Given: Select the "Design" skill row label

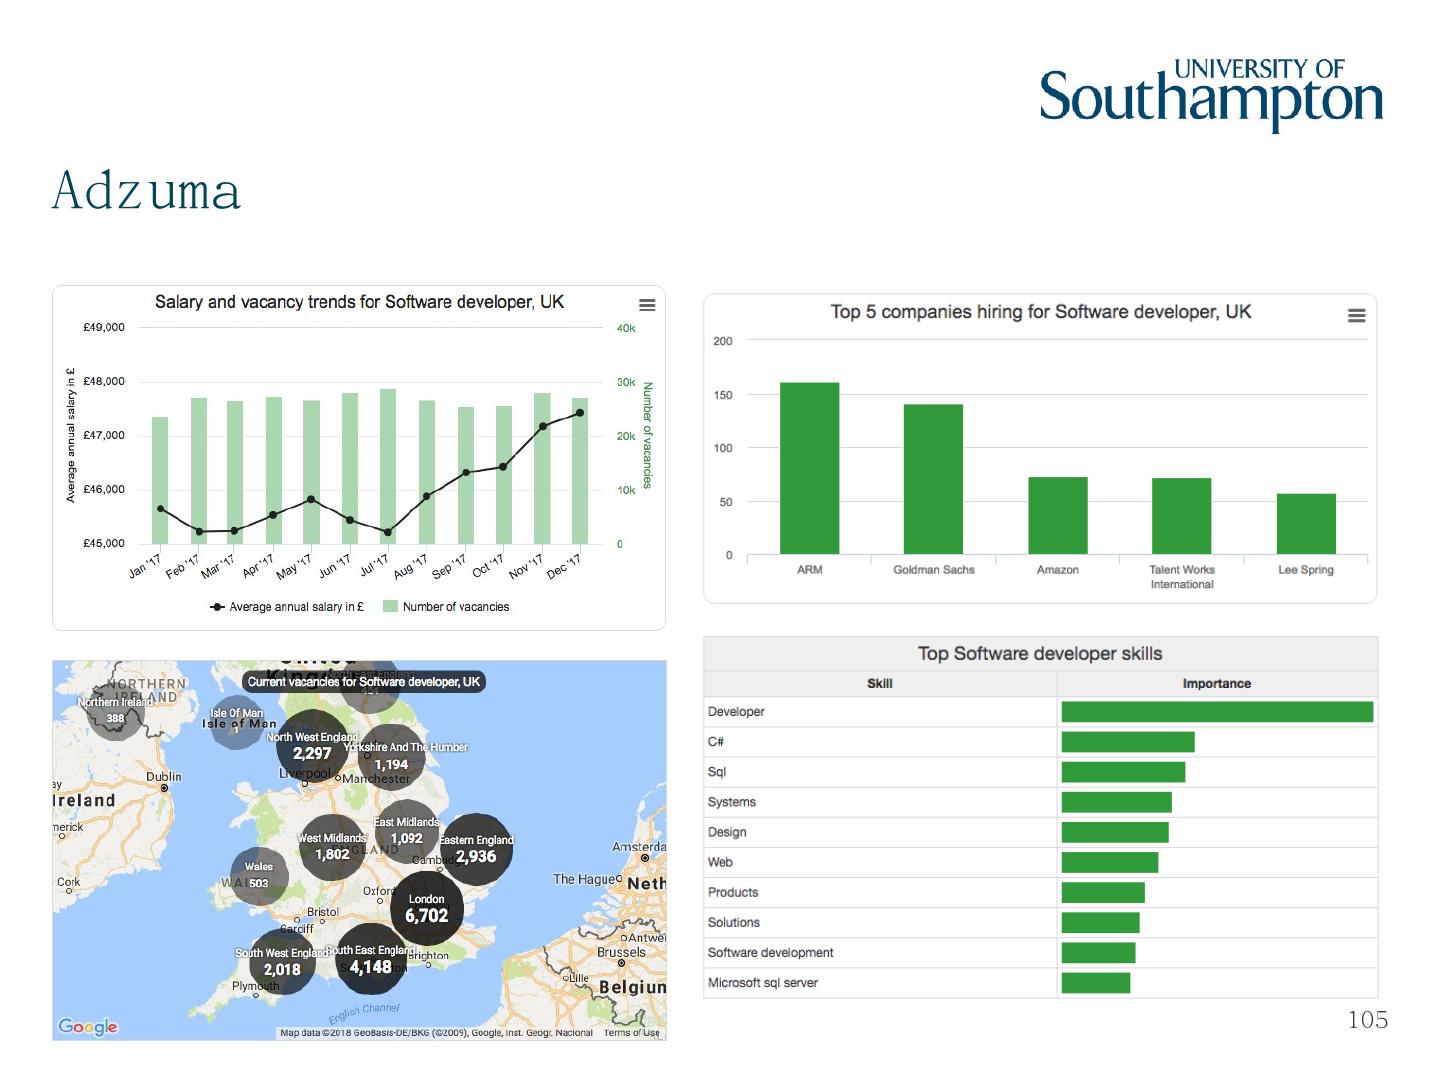Looking at the screenshot, I should [x=727, y=832].
